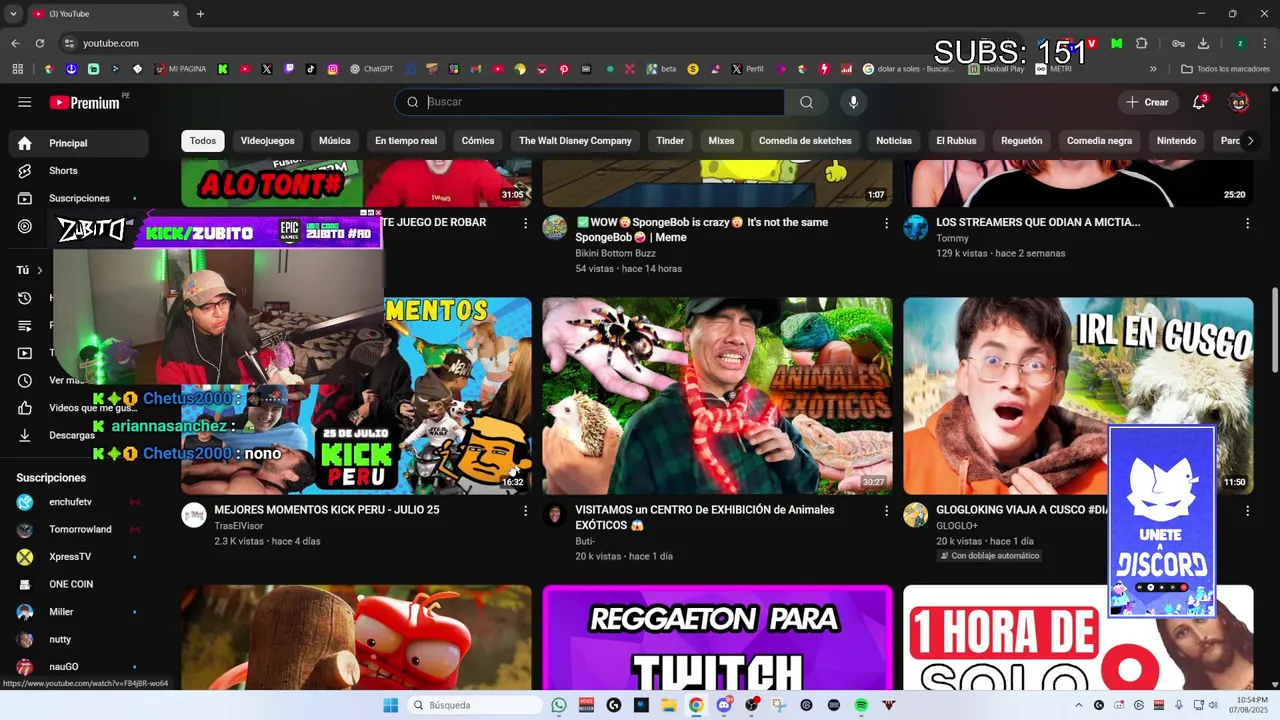
Task: Open IRL en Cusco video thumbnail
Action: 1078,395
